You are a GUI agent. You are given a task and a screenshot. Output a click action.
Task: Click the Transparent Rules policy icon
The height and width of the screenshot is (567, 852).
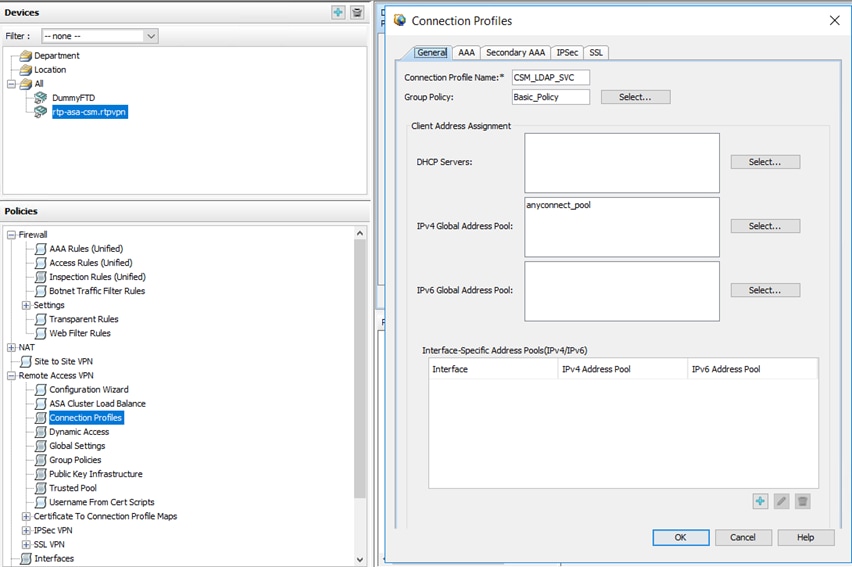41,319
